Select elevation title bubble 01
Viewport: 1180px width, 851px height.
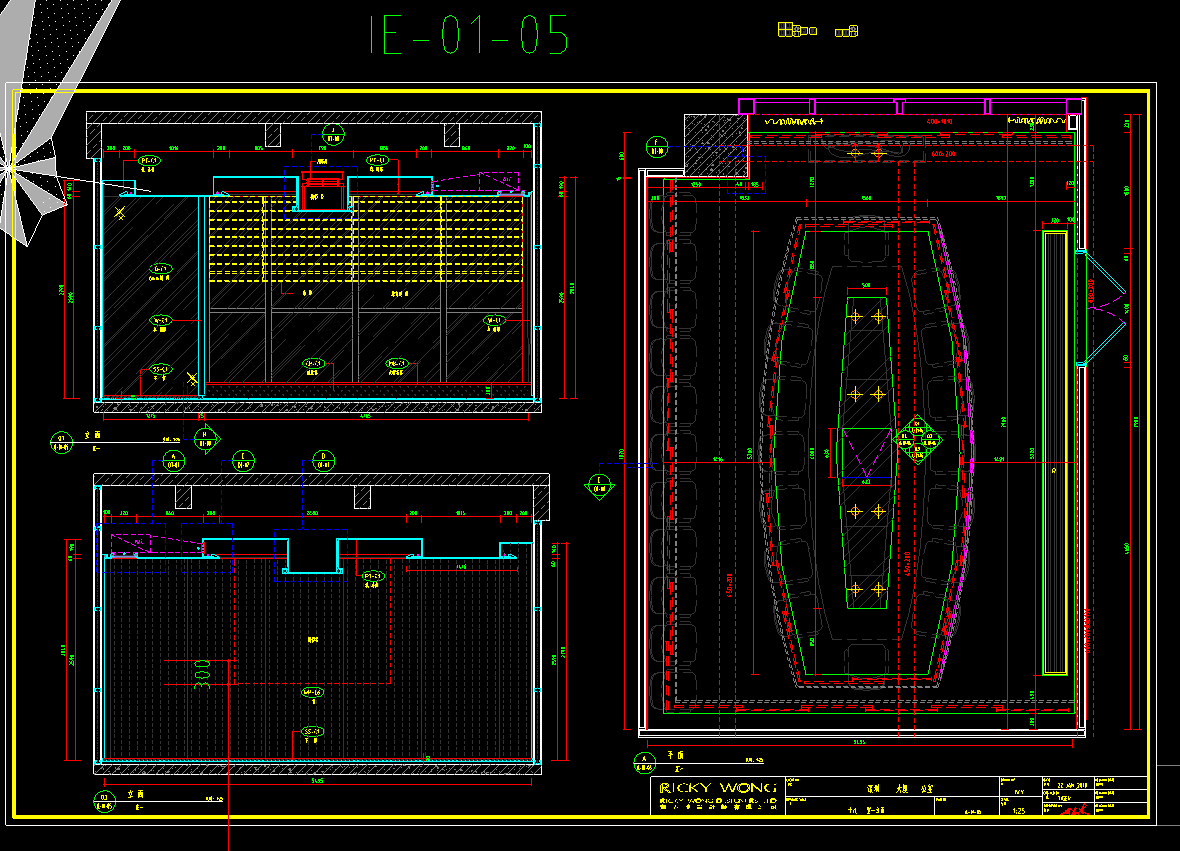coord(61,441)
